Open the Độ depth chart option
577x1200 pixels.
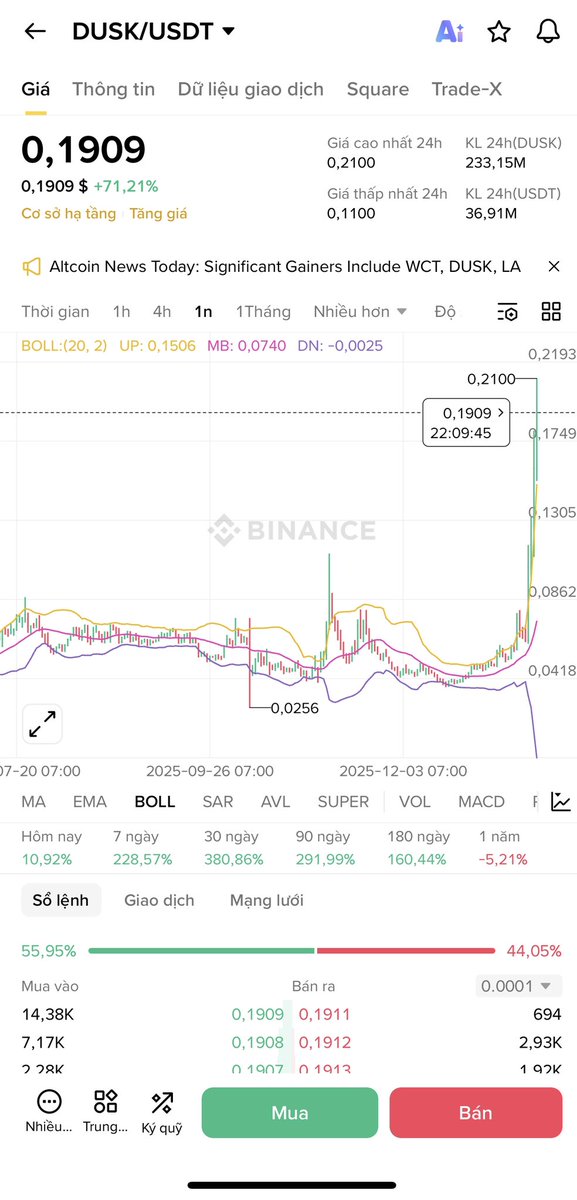[445, 311]
